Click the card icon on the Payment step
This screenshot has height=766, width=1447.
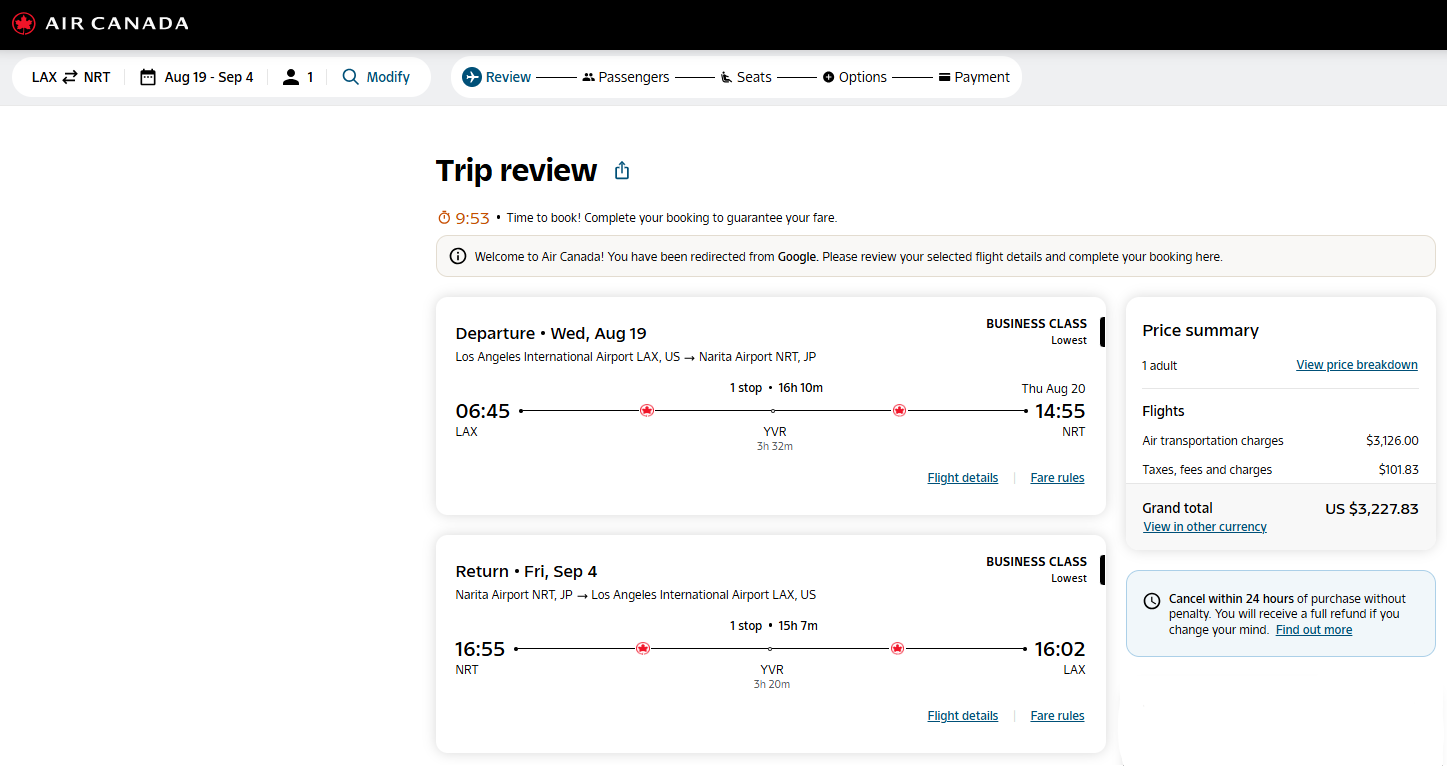tap(944, 77)
